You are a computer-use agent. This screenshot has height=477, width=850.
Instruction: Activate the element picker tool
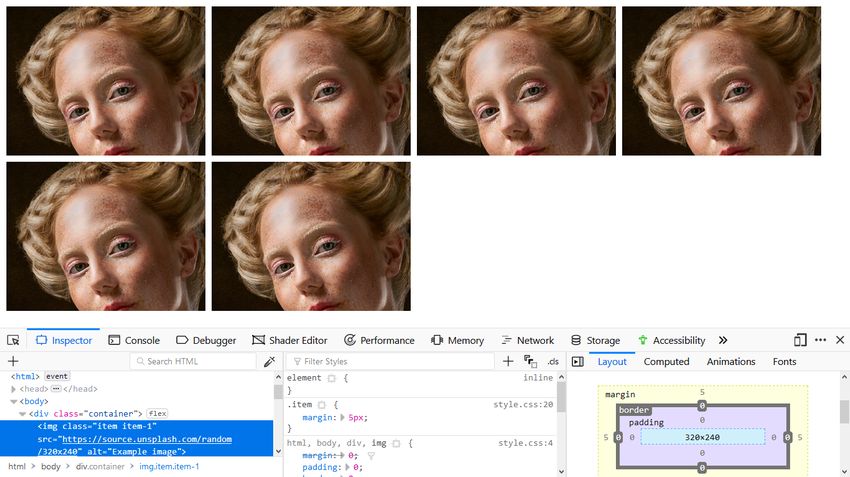click(x=14, y=340)
